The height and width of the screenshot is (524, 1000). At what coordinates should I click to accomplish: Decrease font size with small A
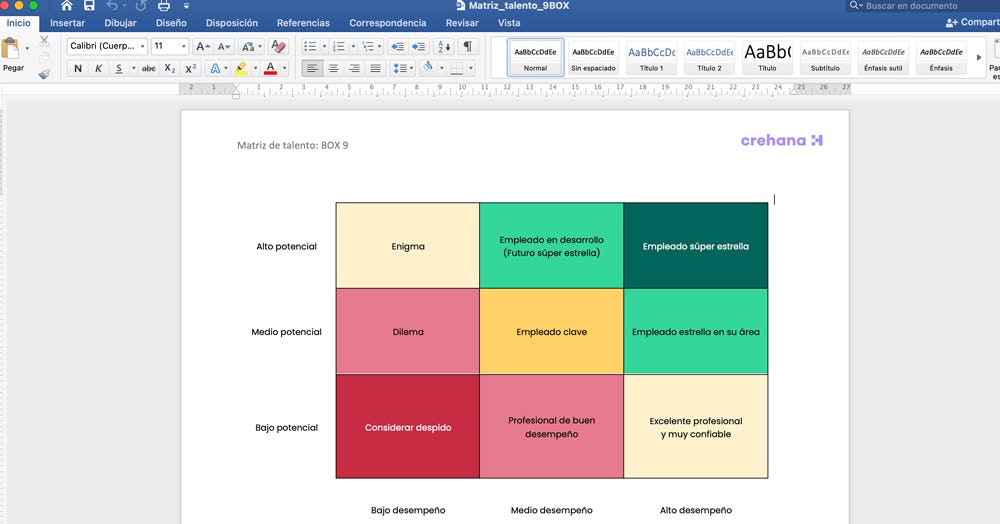(x=223, y=47)
